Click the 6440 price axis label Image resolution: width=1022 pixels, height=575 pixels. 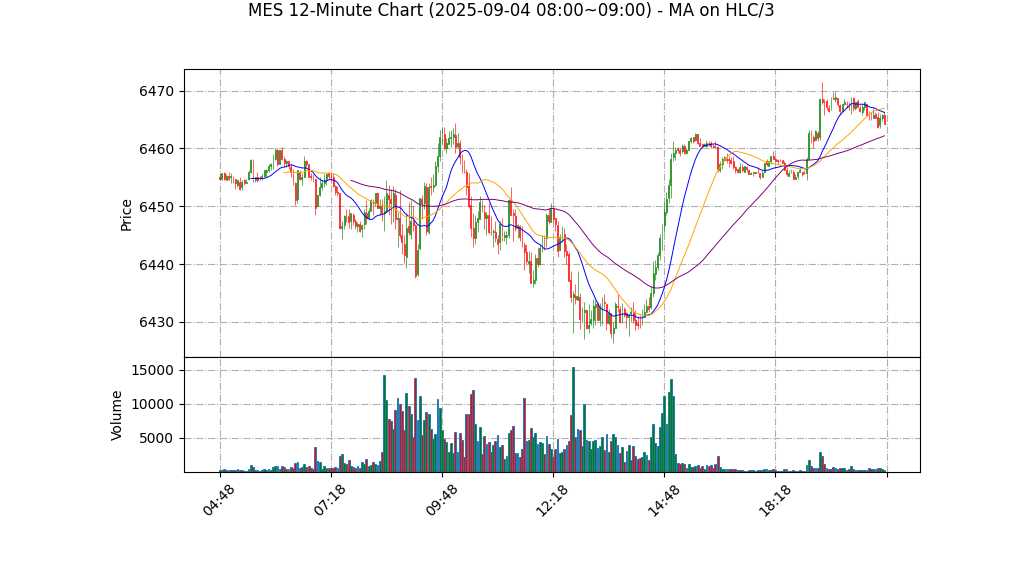click(x=156, y=265)
